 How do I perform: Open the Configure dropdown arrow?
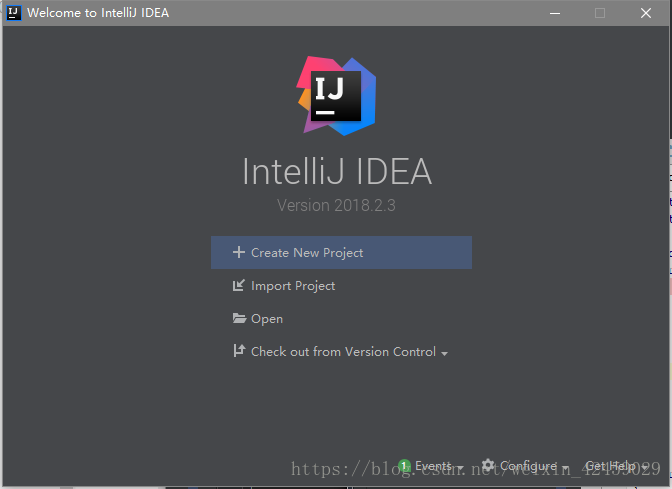pyautogui.click(x=566, y=468)
